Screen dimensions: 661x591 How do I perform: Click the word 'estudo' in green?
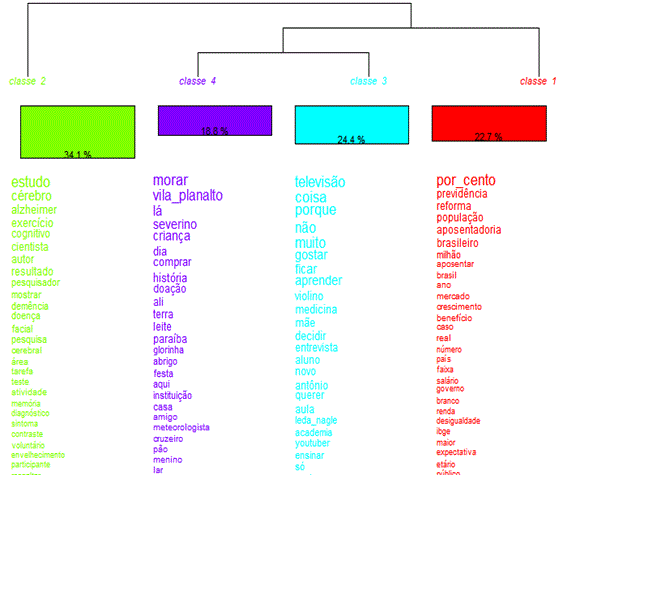[x=31, y=183]
